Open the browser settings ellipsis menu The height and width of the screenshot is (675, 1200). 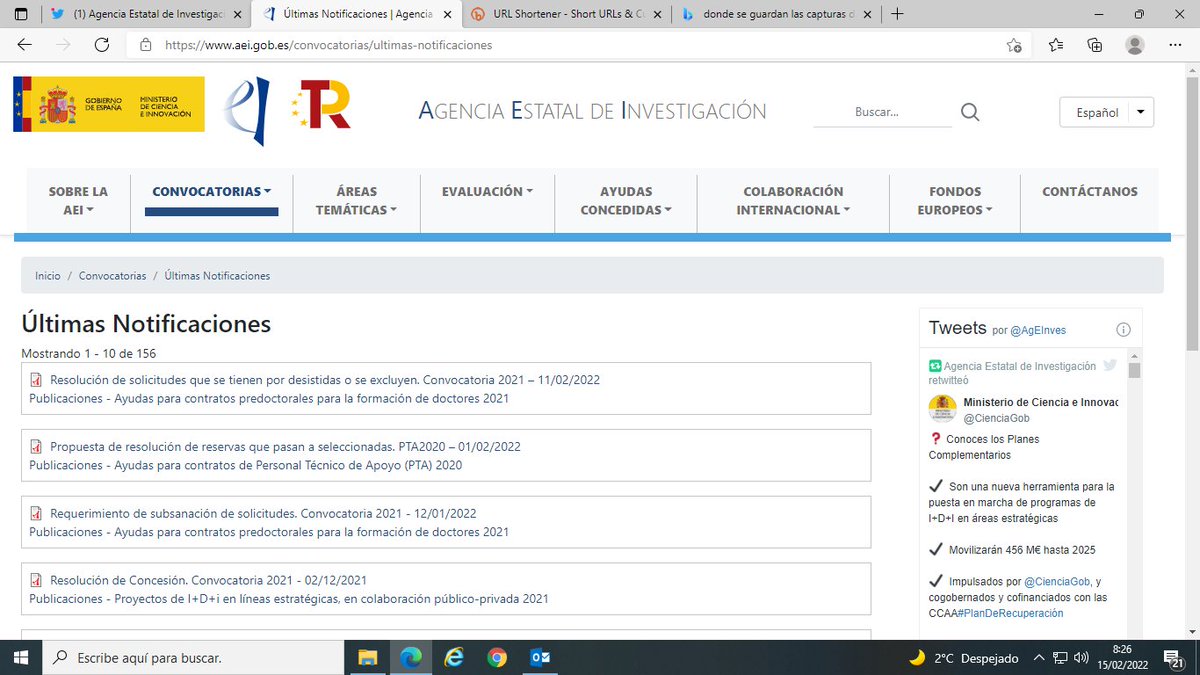[1174, 45]
